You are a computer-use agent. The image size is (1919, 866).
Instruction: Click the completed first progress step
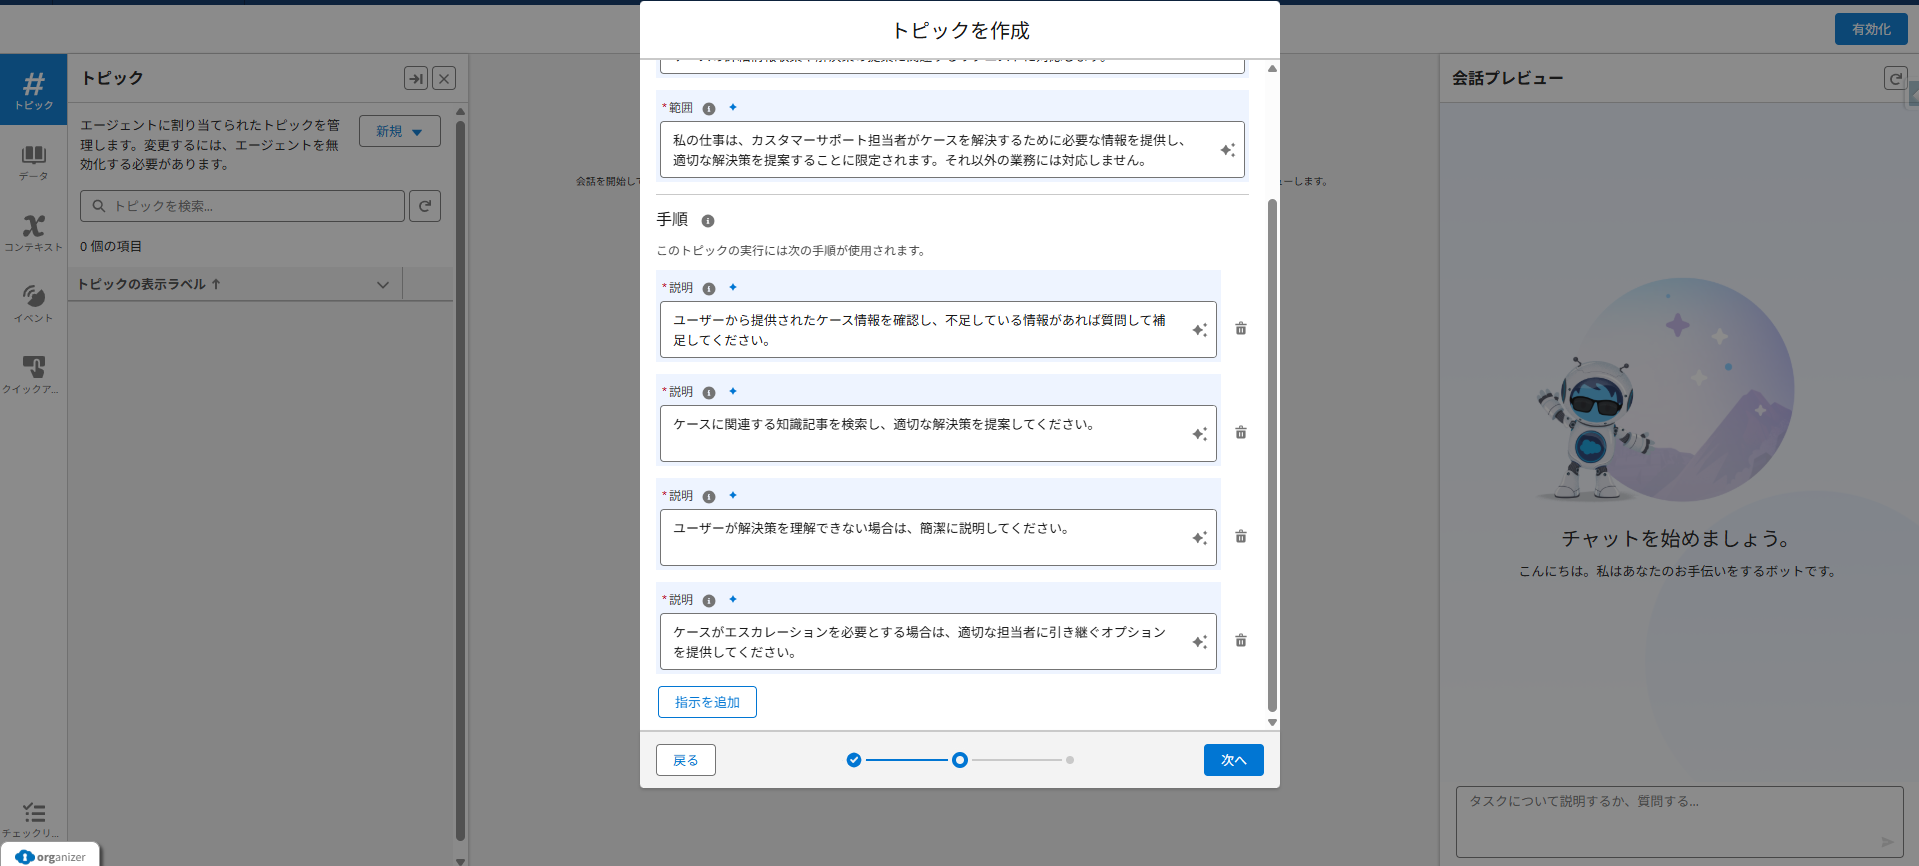pos(853,760)
